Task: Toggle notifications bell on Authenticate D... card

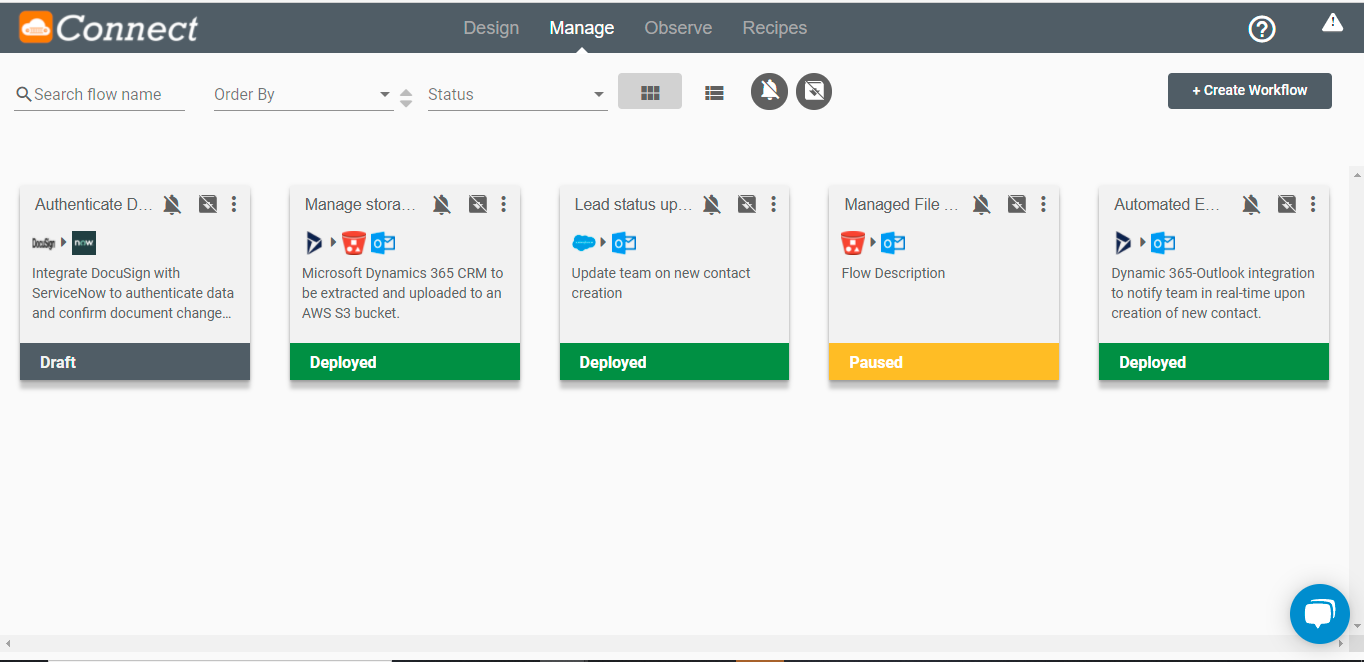Action: click(172, 203)
